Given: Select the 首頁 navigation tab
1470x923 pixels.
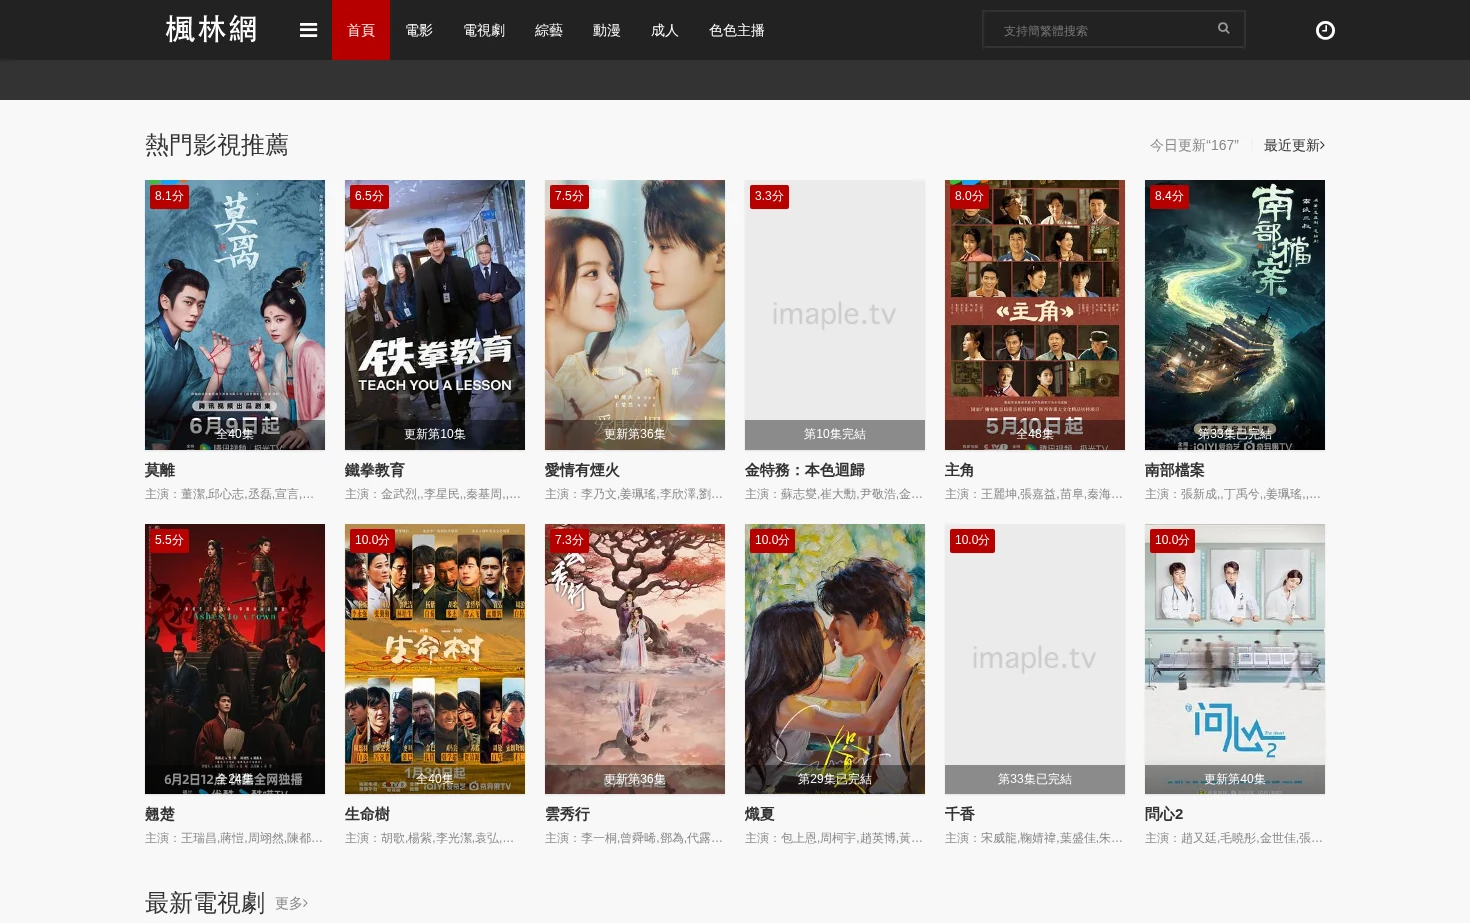Looking at the screenshot, I should click(361, 30).
